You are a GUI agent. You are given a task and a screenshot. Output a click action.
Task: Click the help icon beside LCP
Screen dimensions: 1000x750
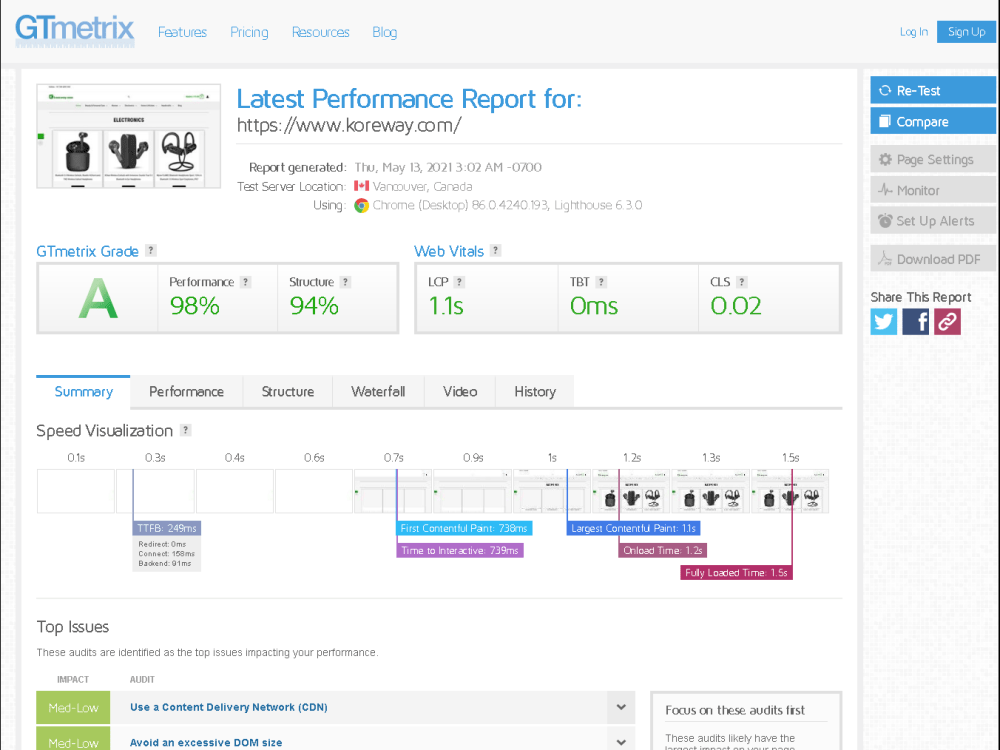[x=459, y=282]
